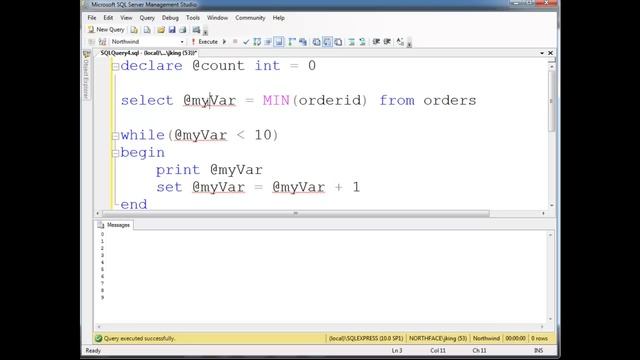Switch to Results to File

(x=338, y=42)
